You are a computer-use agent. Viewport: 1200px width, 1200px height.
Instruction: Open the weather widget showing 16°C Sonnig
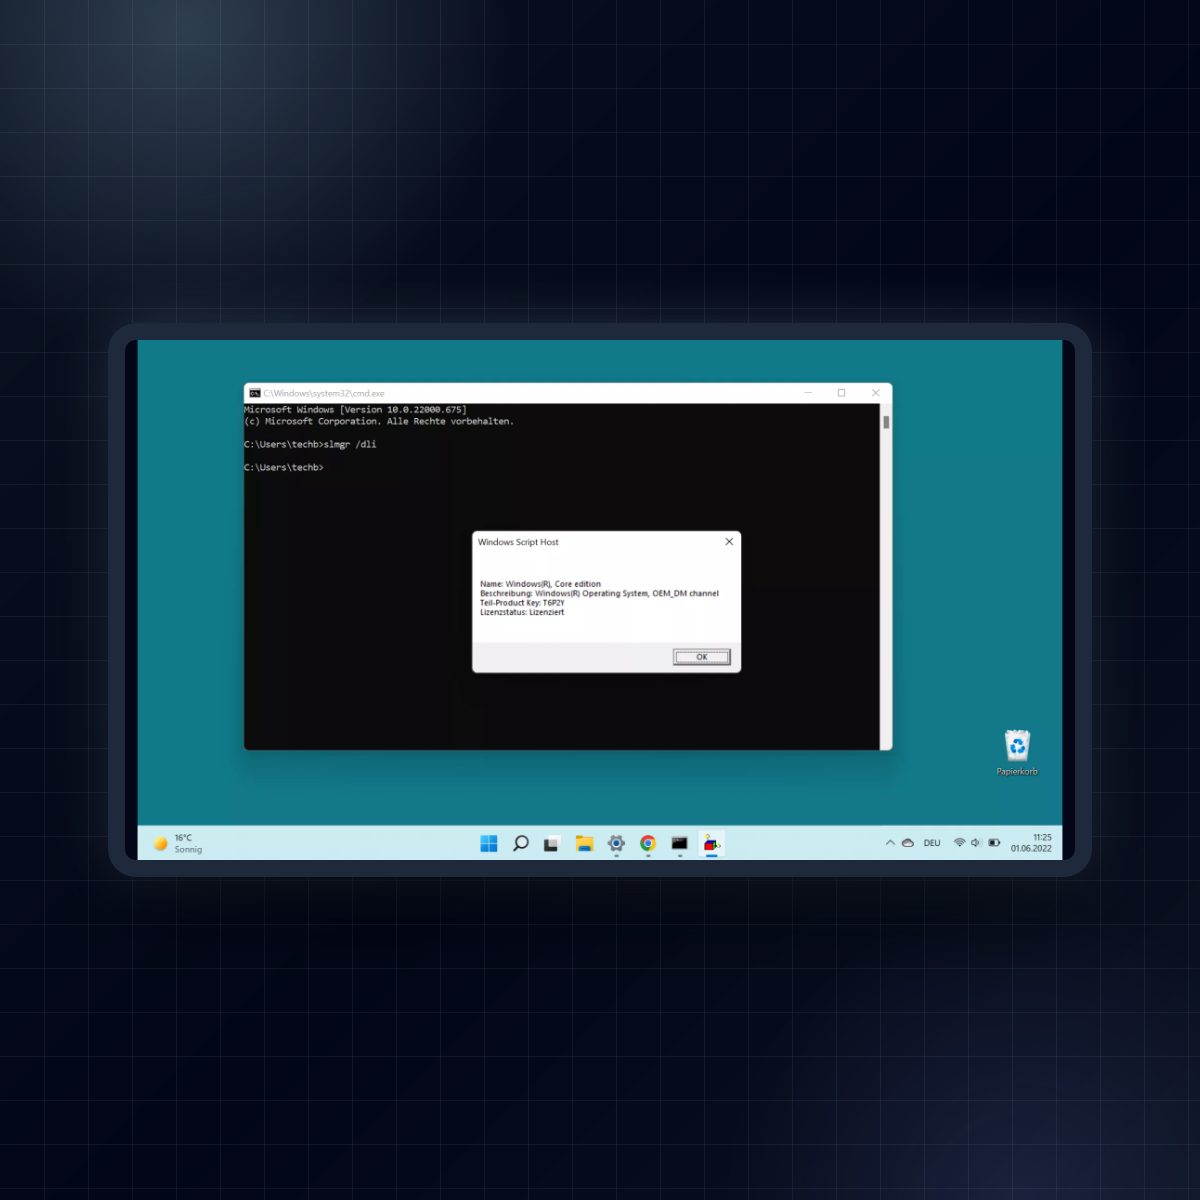pyautogui.click(x=178, y=843)
